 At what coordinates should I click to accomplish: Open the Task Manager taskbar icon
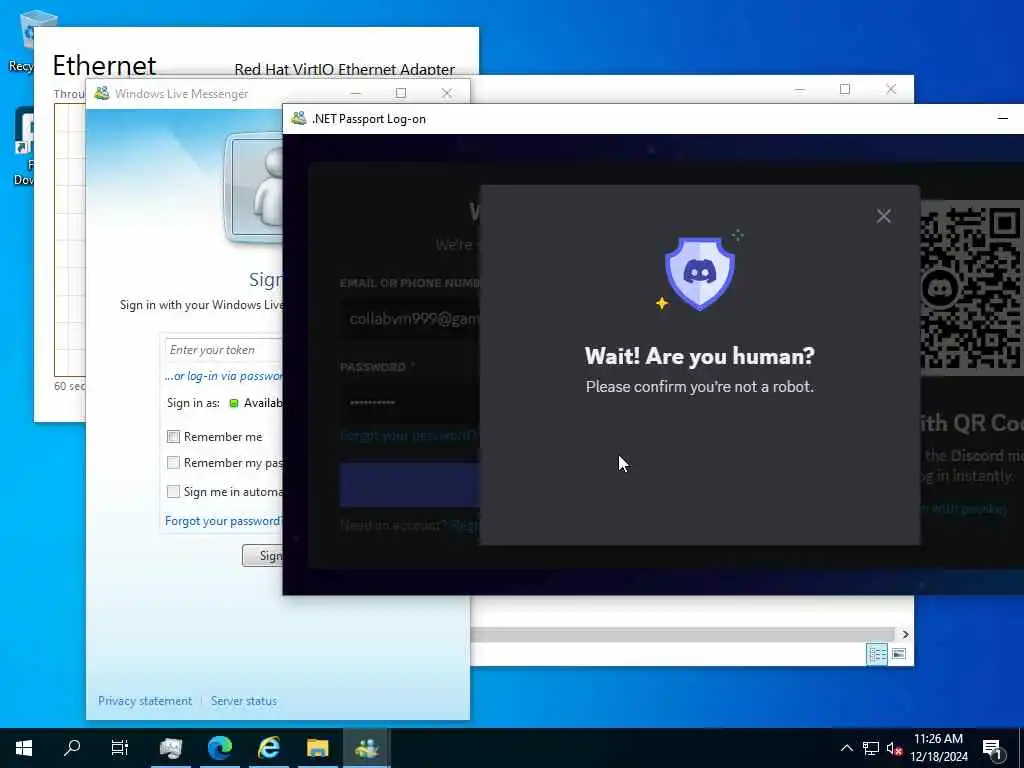(170, 748)
